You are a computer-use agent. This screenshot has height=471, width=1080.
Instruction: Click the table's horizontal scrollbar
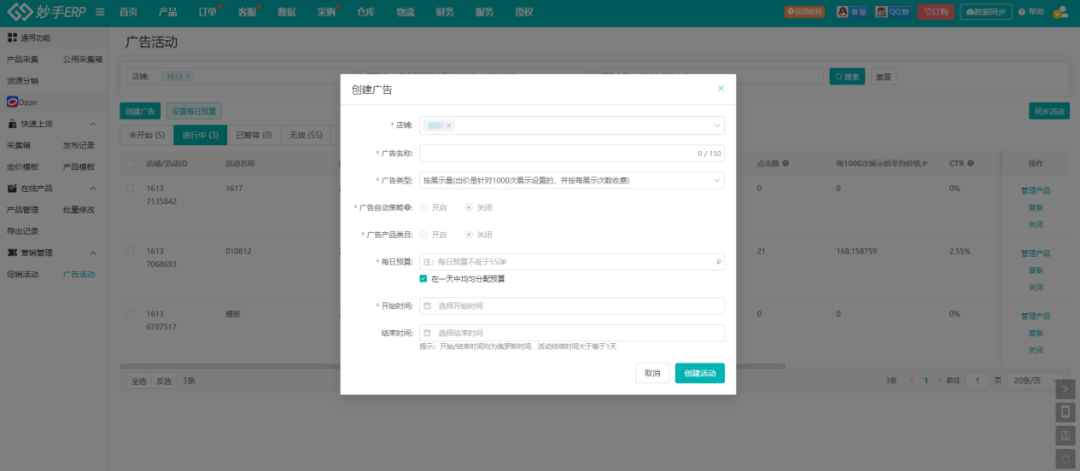tap(453, 366)
